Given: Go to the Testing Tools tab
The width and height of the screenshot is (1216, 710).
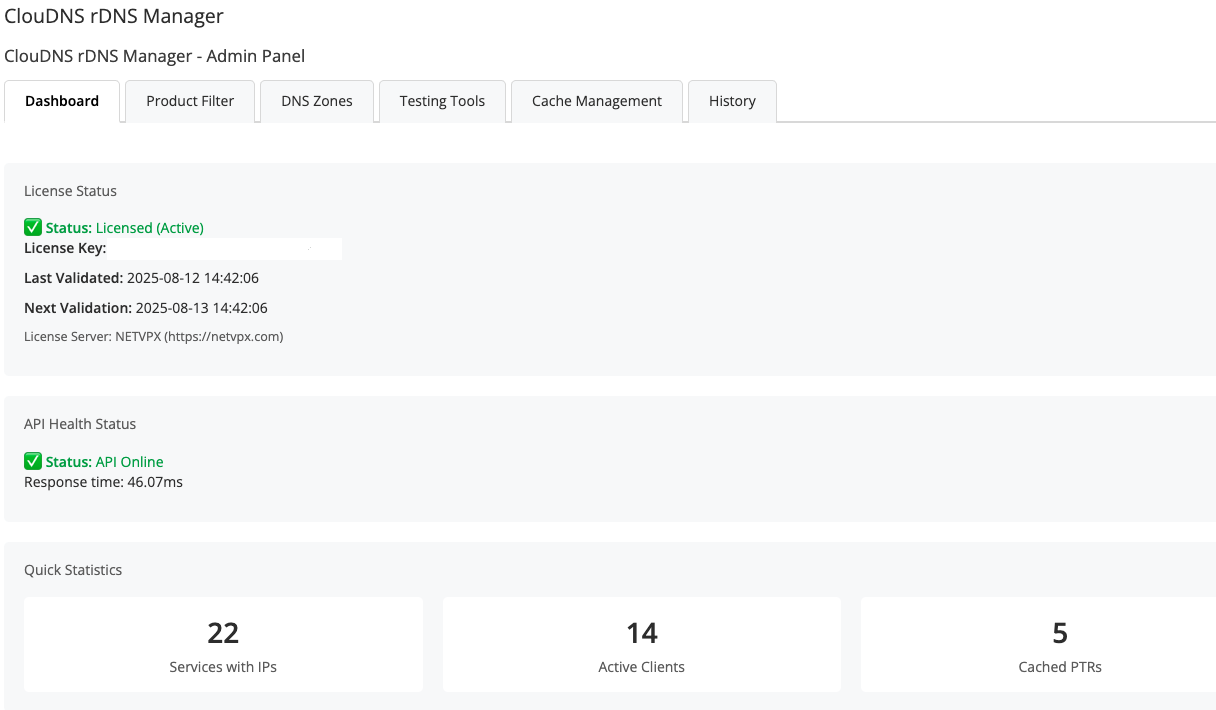Looking at the screenshot, I should 442,101.
